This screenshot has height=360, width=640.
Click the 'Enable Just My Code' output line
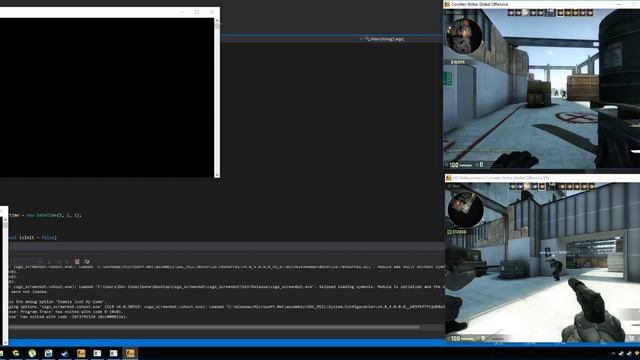(57, 302)
